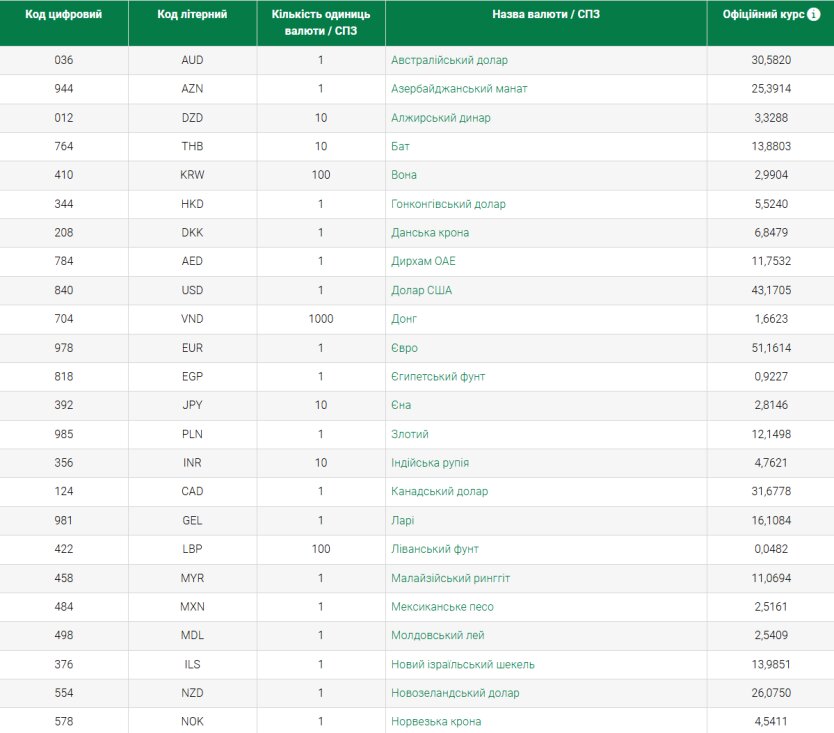Click the Долар США currency link

pos(421,291)
